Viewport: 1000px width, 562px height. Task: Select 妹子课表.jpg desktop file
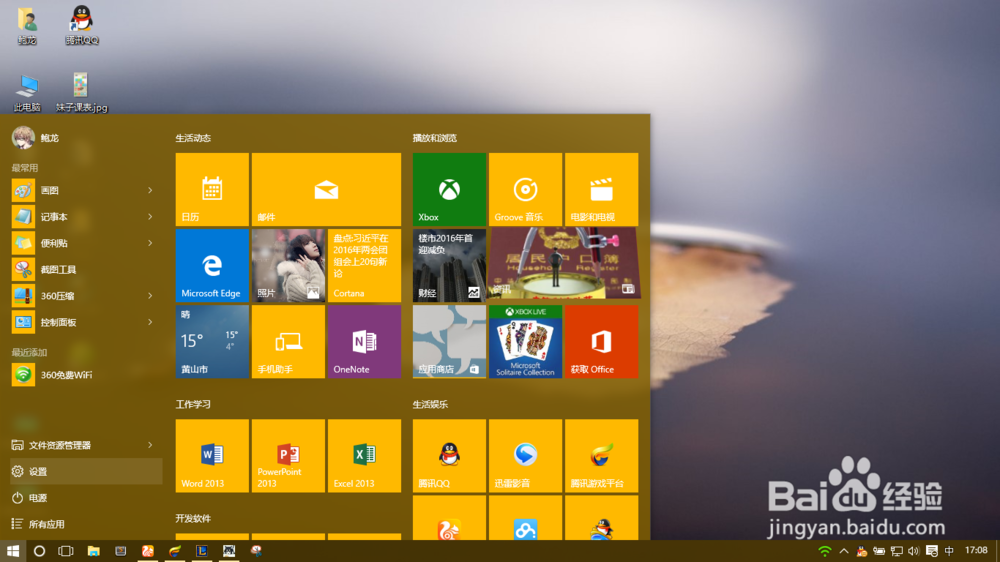pos(81,93)
